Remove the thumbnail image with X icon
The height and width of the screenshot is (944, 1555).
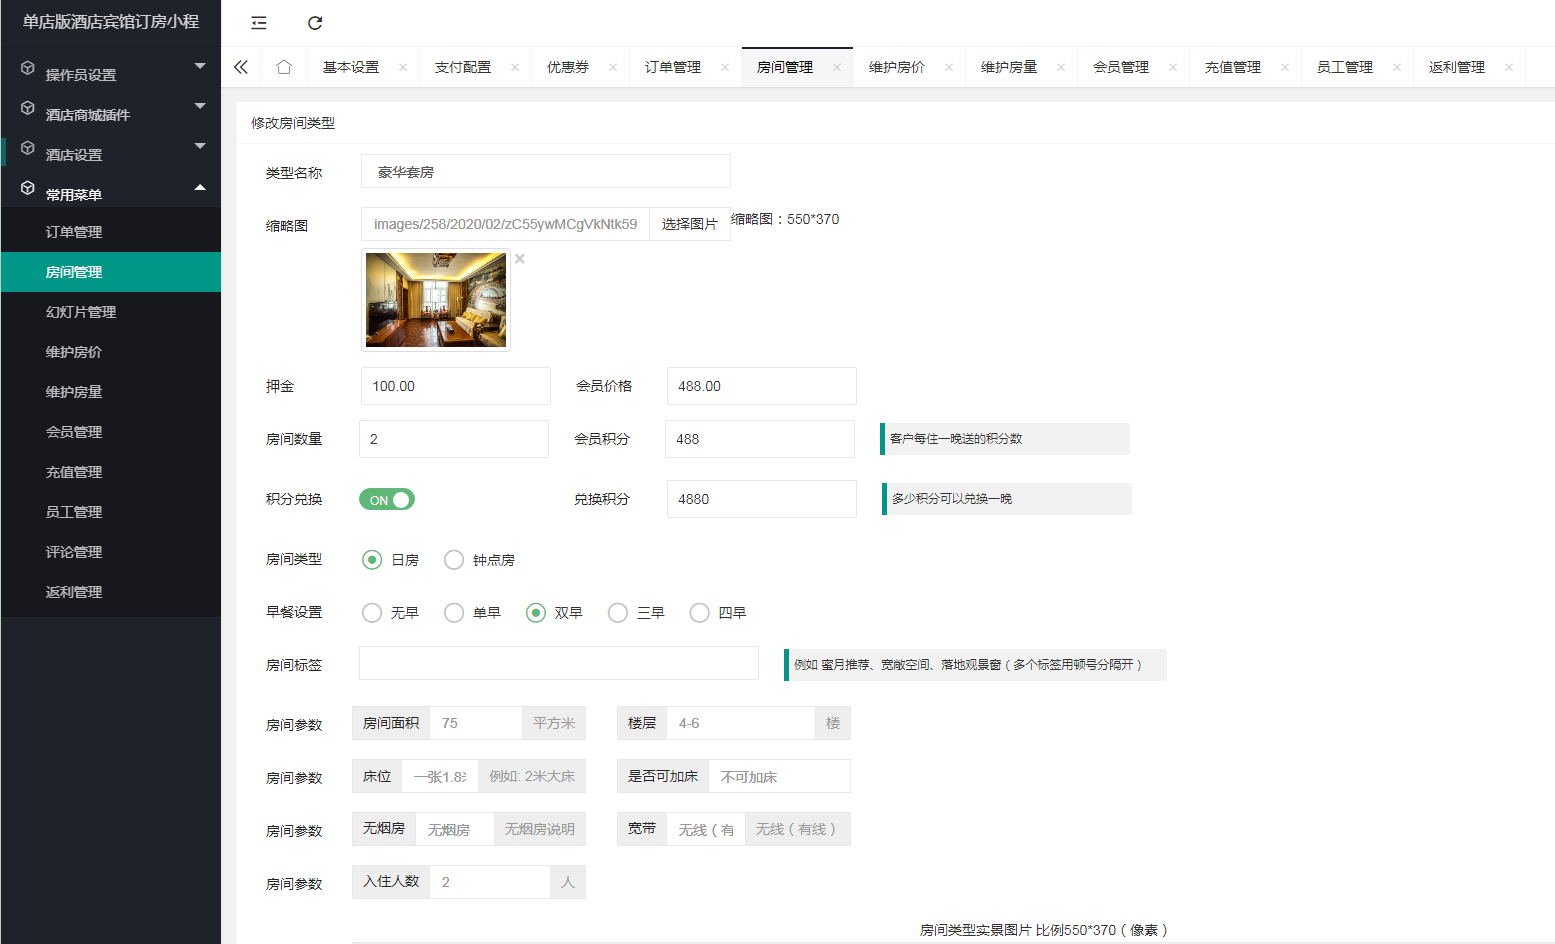click(x=520, y=259)
